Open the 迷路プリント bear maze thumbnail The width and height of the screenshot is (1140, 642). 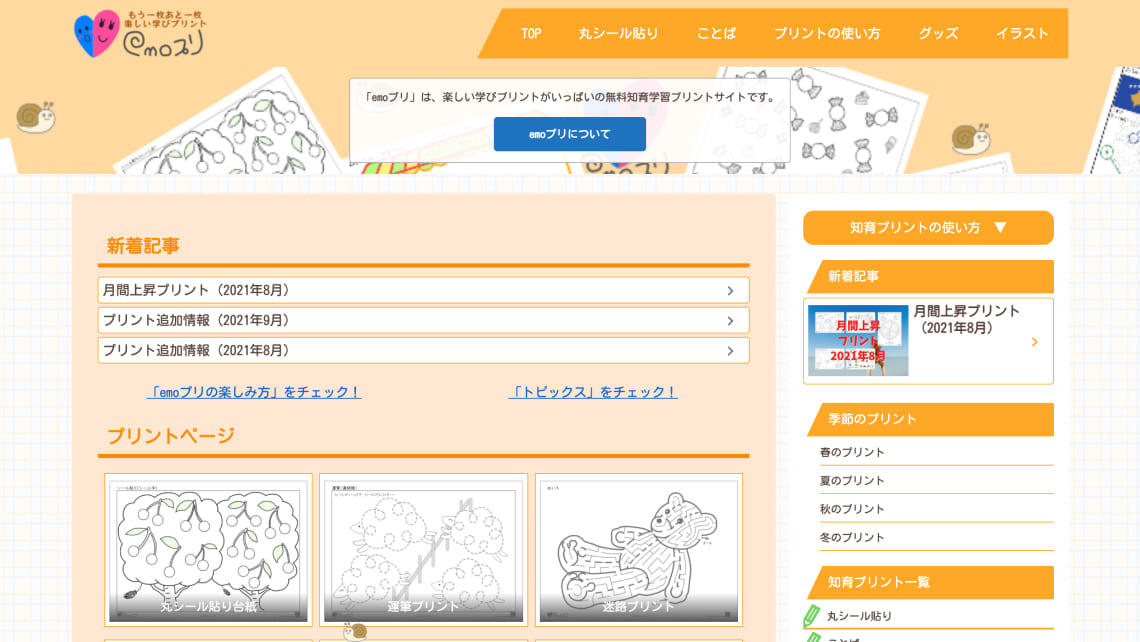(638, 550)
